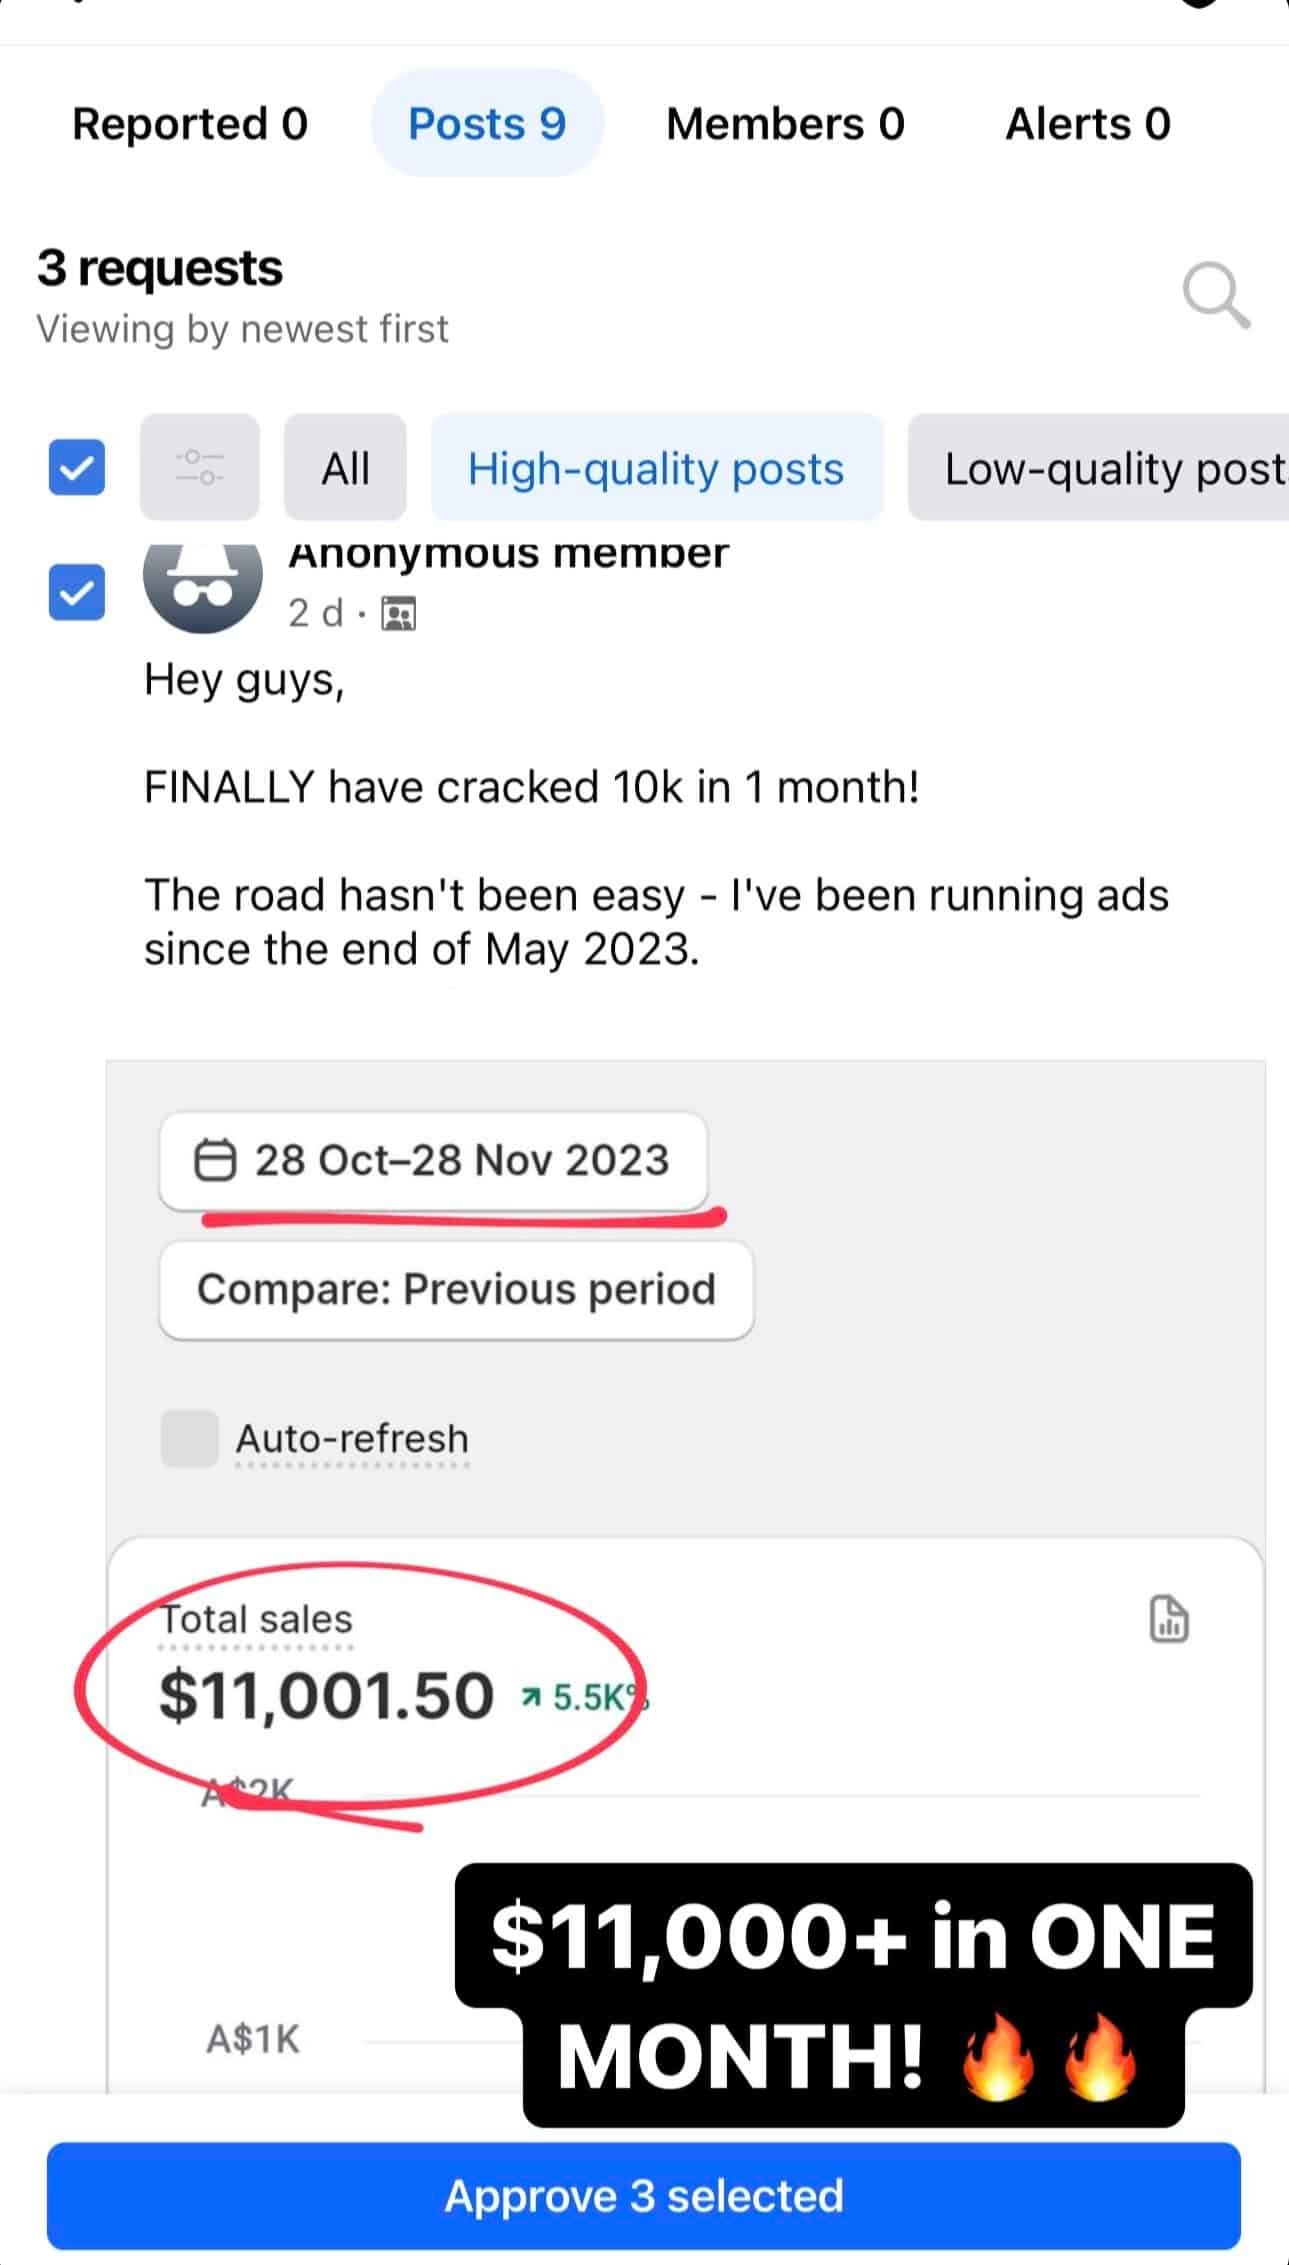Switch to the Reported 0 tab
Image resolution: width=1289 pixels, height=2265 pixels.
click(x=190, y=124)
